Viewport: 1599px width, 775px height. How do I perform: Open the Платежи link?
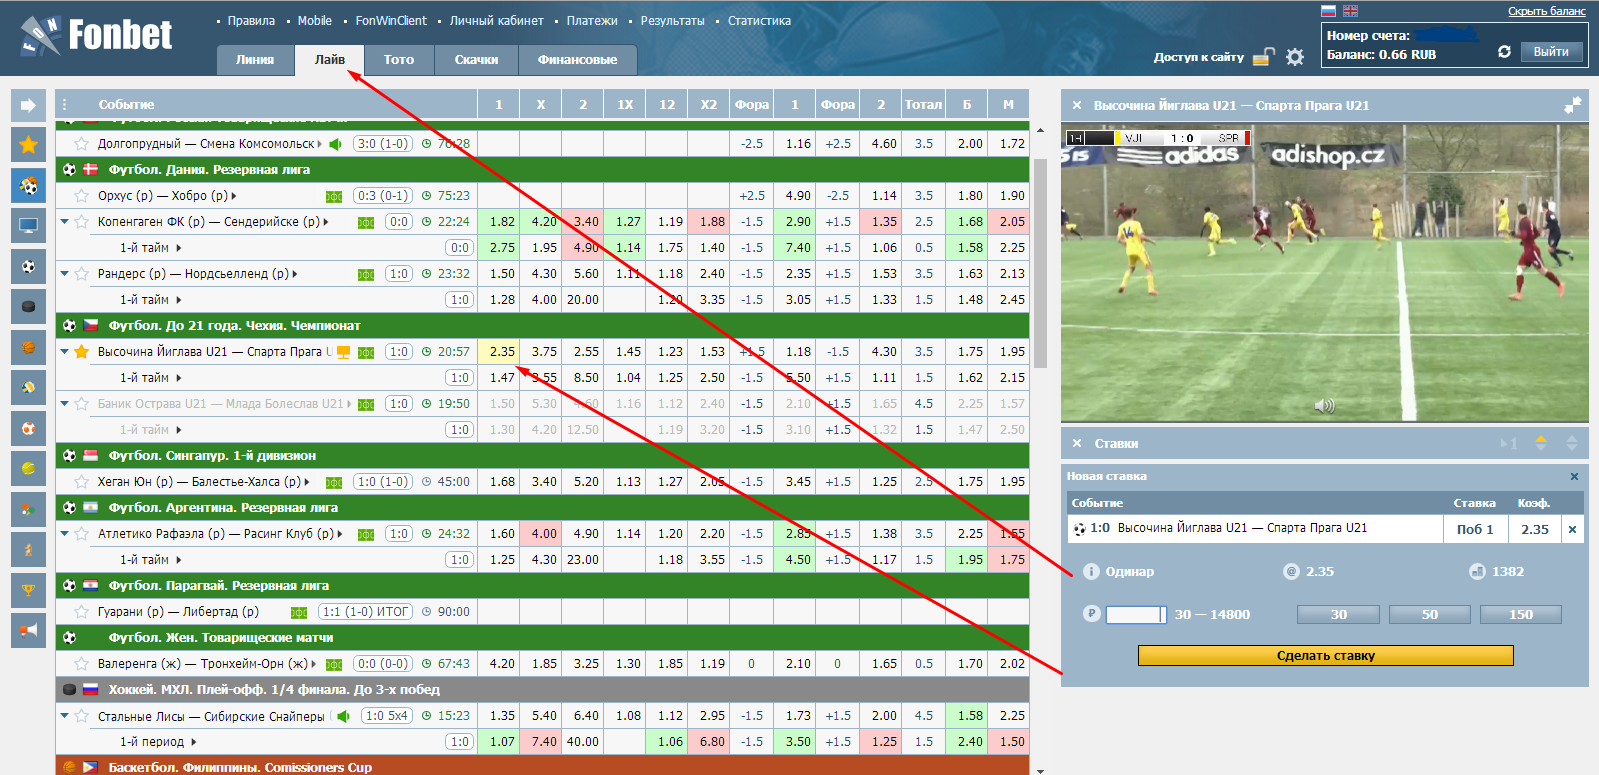pyautogui.click(x=592, y=21)
